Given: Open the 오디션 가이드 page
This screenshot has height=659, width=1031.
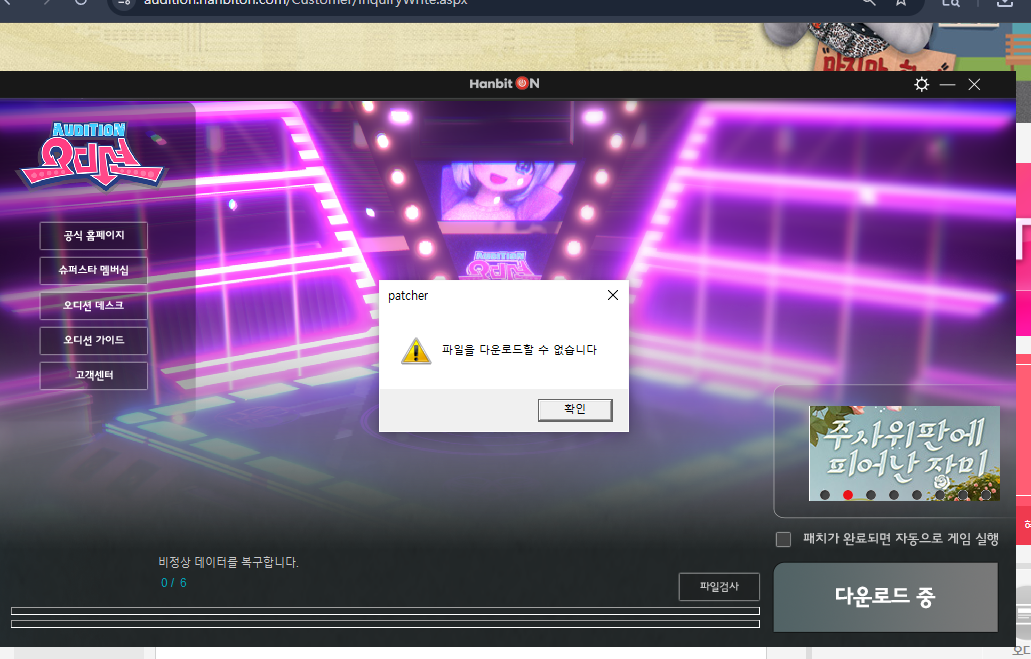Looking at the screenshot, I should 94,340.
